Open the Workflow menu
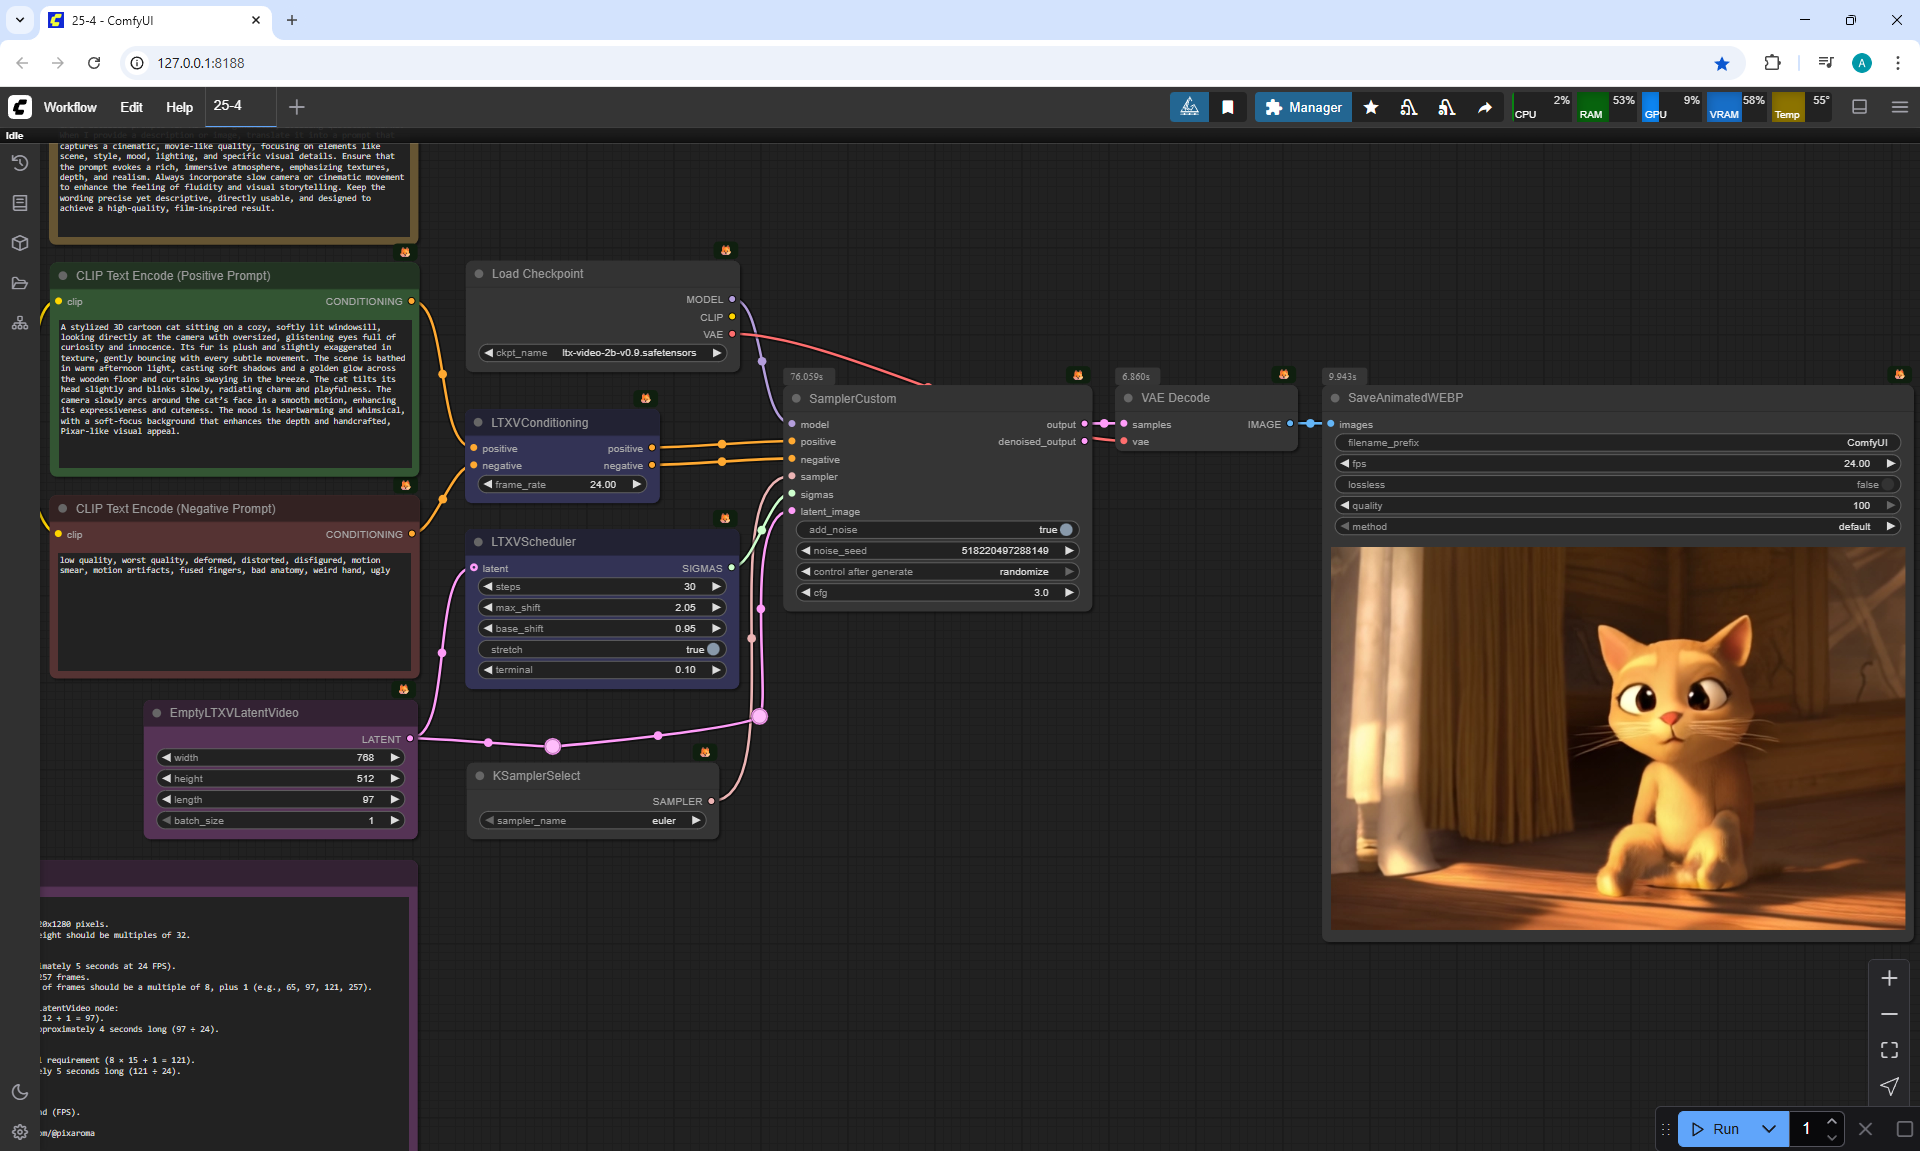This screenshot has width=1920, height=1151. 70,107
